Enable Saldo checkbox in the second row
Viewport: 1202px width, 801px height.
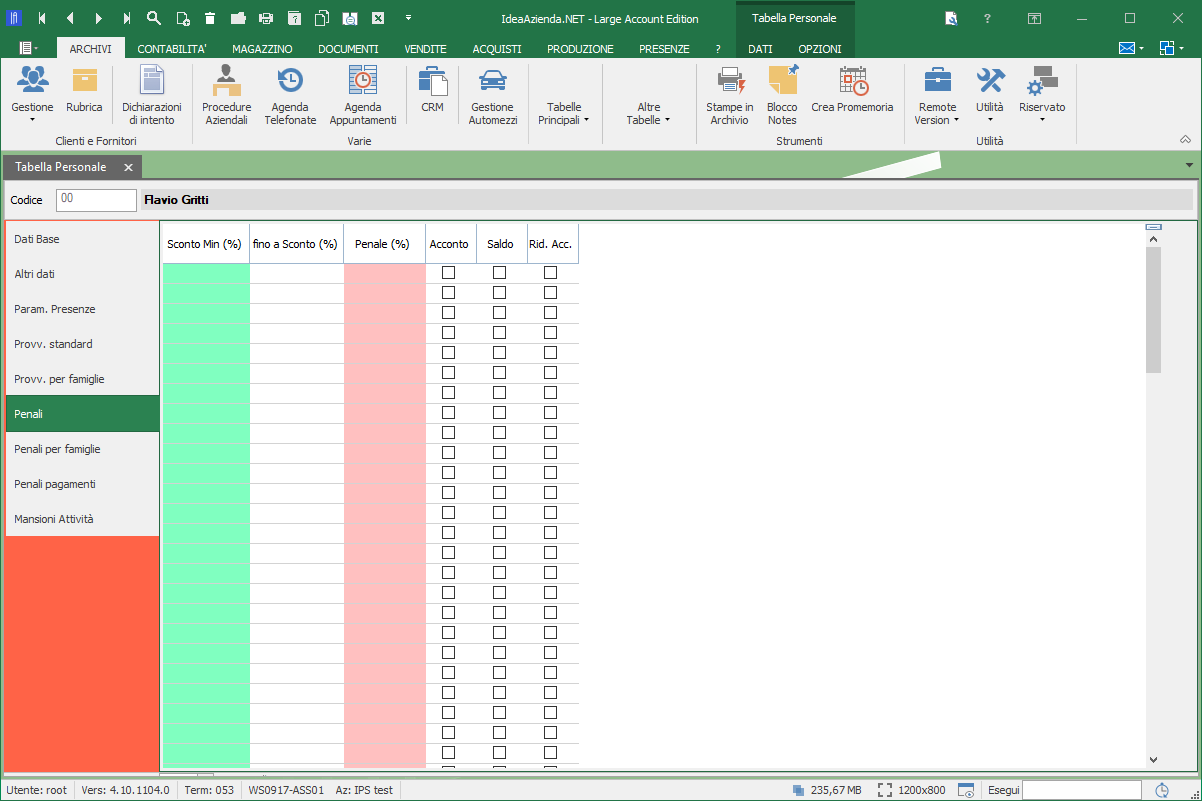[x=499, y=292]
